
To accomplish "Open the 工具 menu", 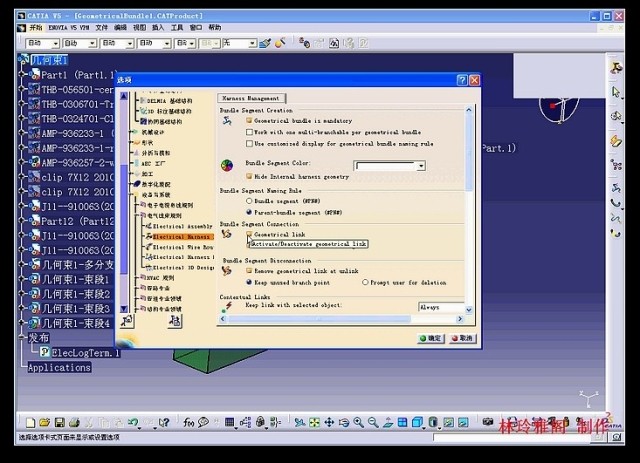I will tap(177, 27).
